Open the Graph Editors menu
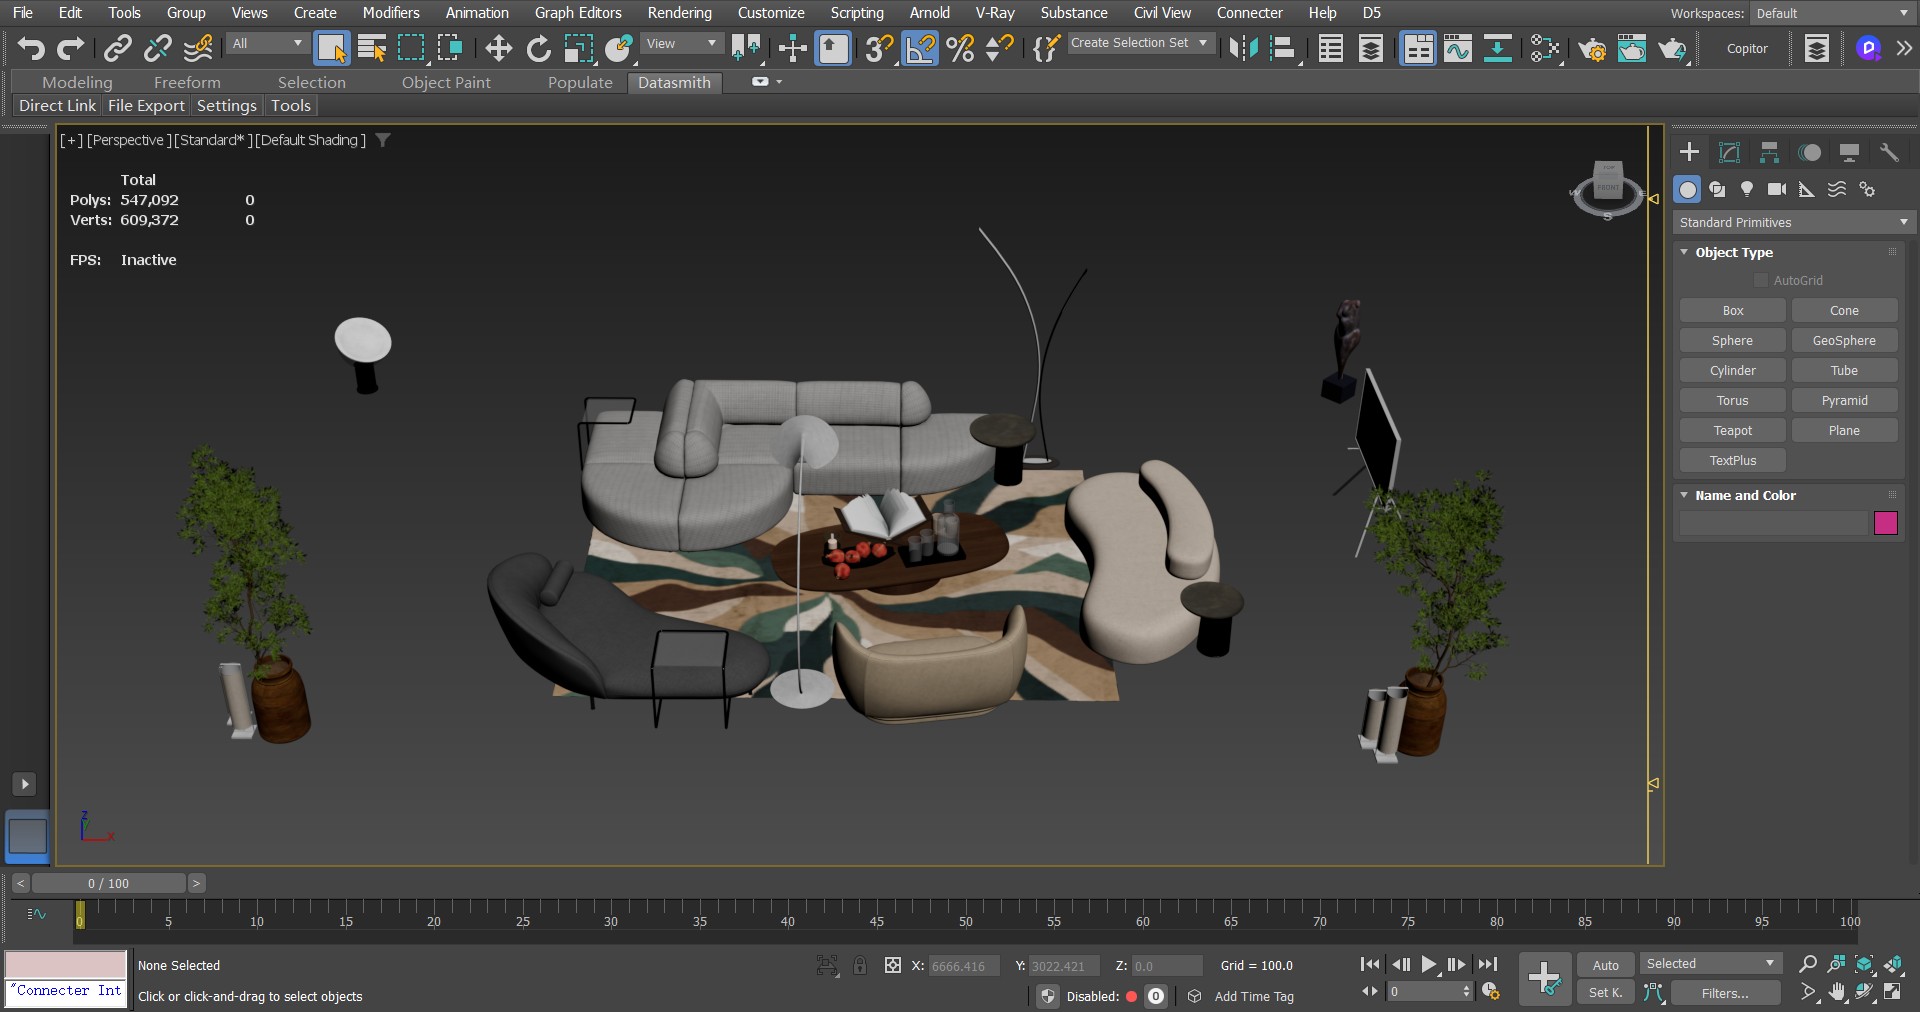The image size is (1920, 1012). pyautogui.click(x=578, y=13)
